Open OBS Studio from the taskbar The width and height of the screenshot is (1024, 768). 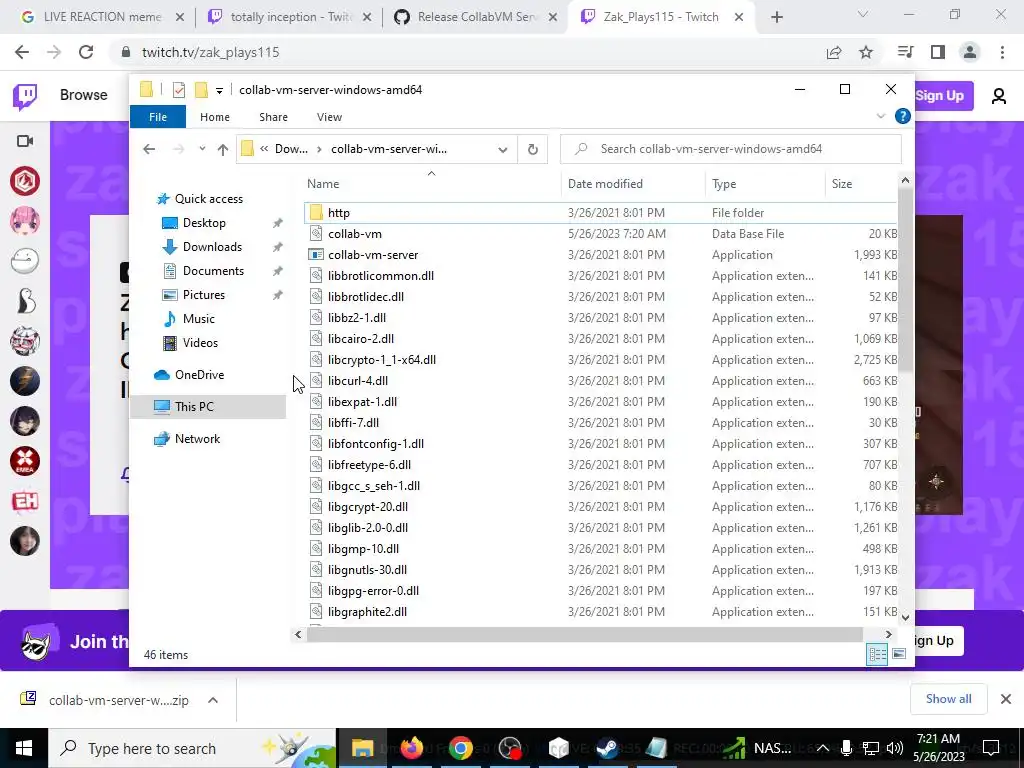pyautogui.click(x=510, y=748)
